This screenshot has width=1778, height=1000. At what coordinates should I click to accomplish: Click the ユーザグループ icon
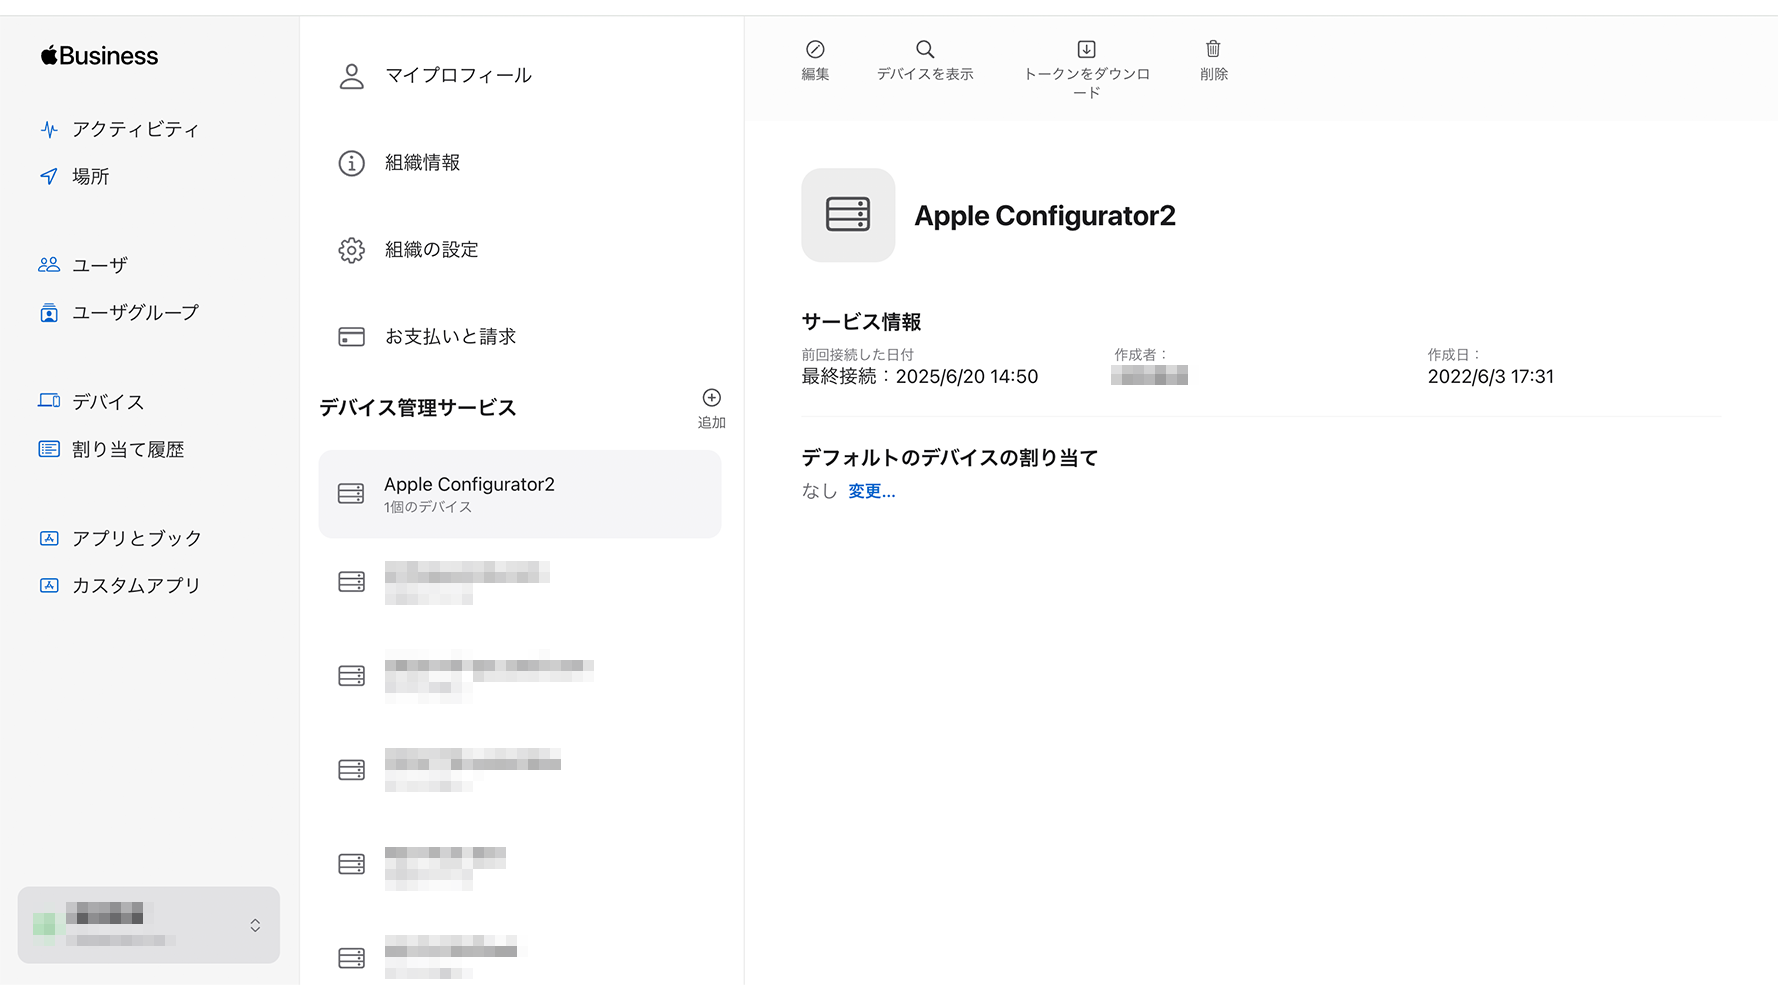click(49, 313)
